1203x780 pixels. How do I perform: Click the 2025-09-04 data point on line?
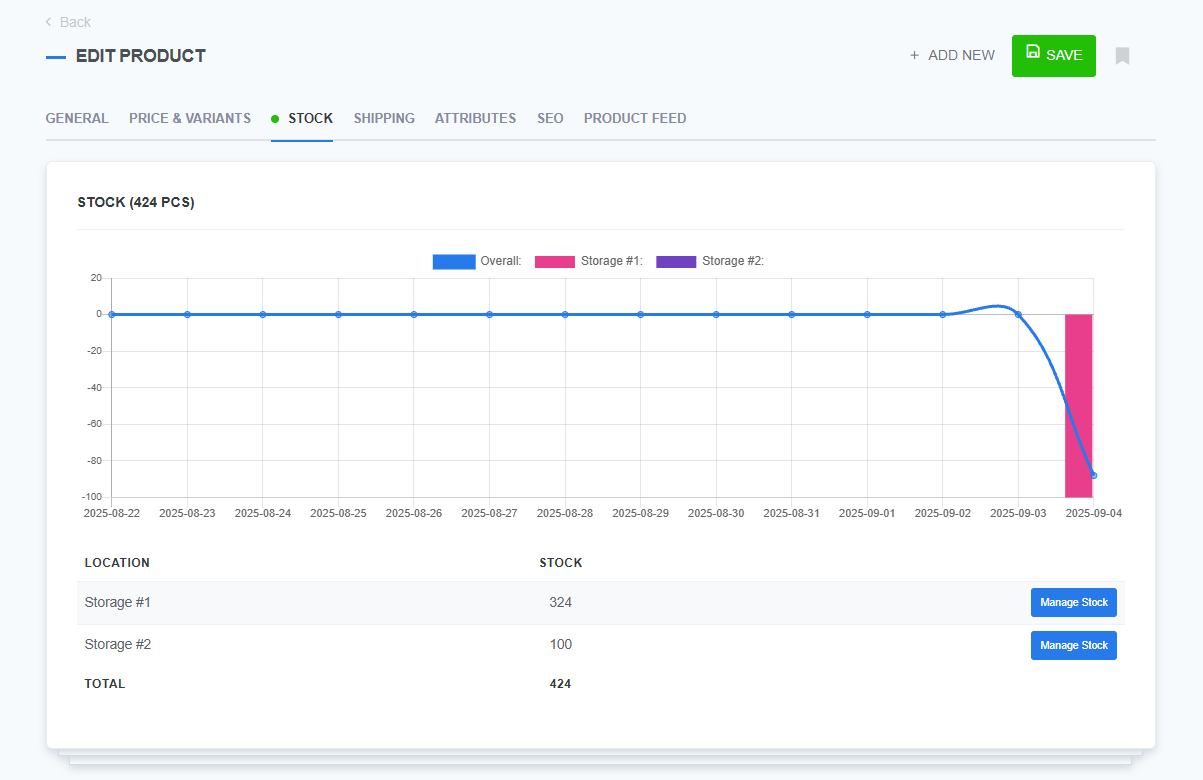[1093, 475]
